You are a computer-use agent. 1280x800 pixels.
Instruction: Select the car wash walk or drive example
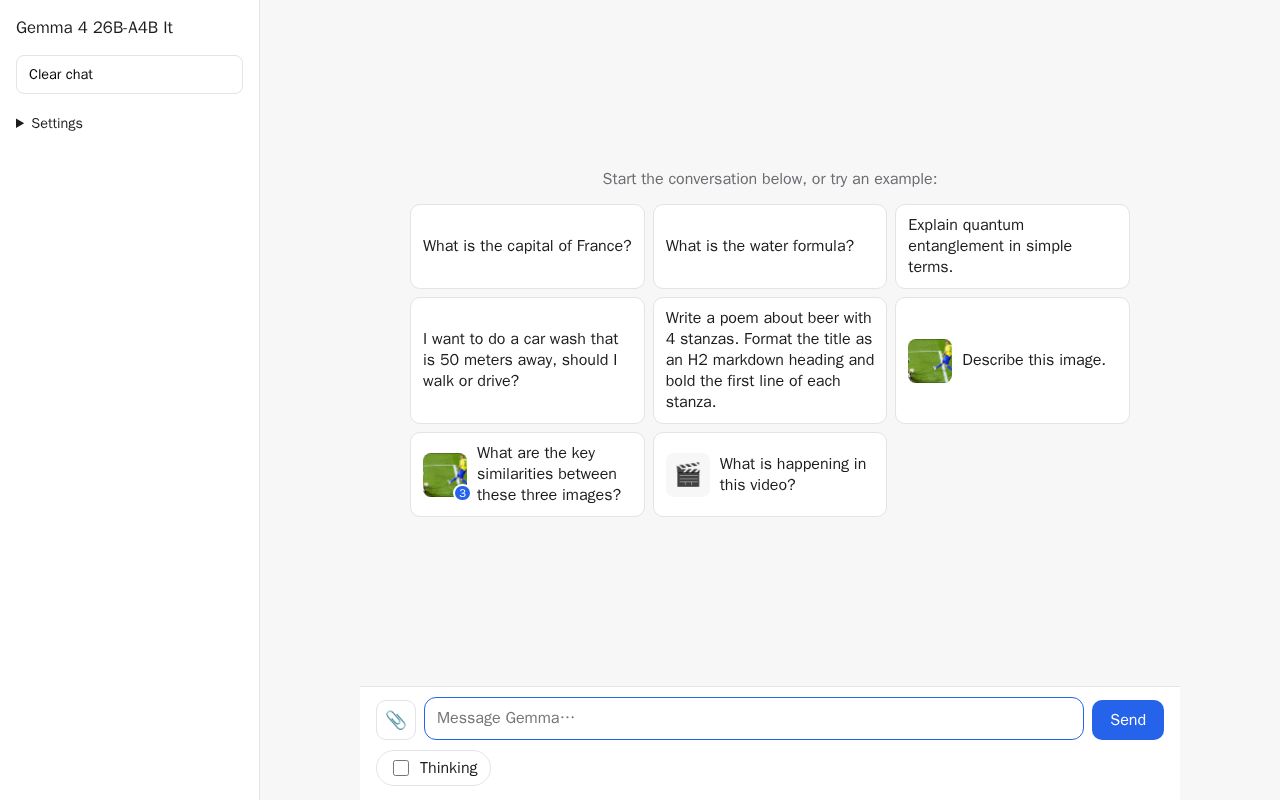click(527, 360)
